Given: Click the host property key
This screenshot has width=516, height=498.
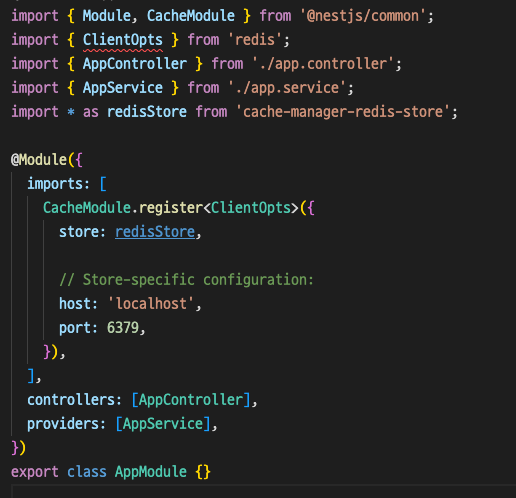Looking at the screenshot, I should click(x=75, y=304).
